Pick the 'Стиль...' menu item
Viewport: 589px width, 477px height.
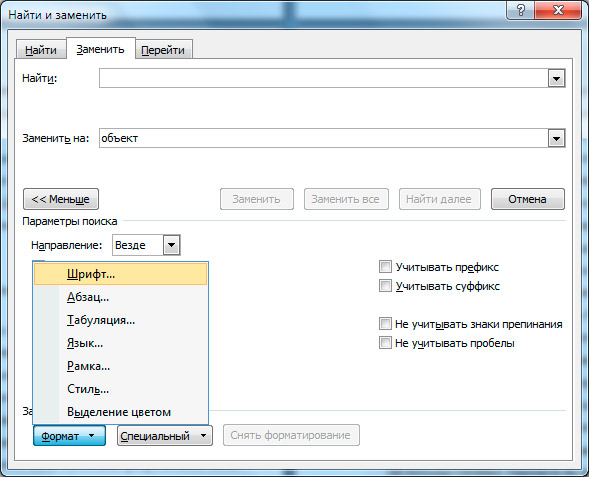click(121, 389)
